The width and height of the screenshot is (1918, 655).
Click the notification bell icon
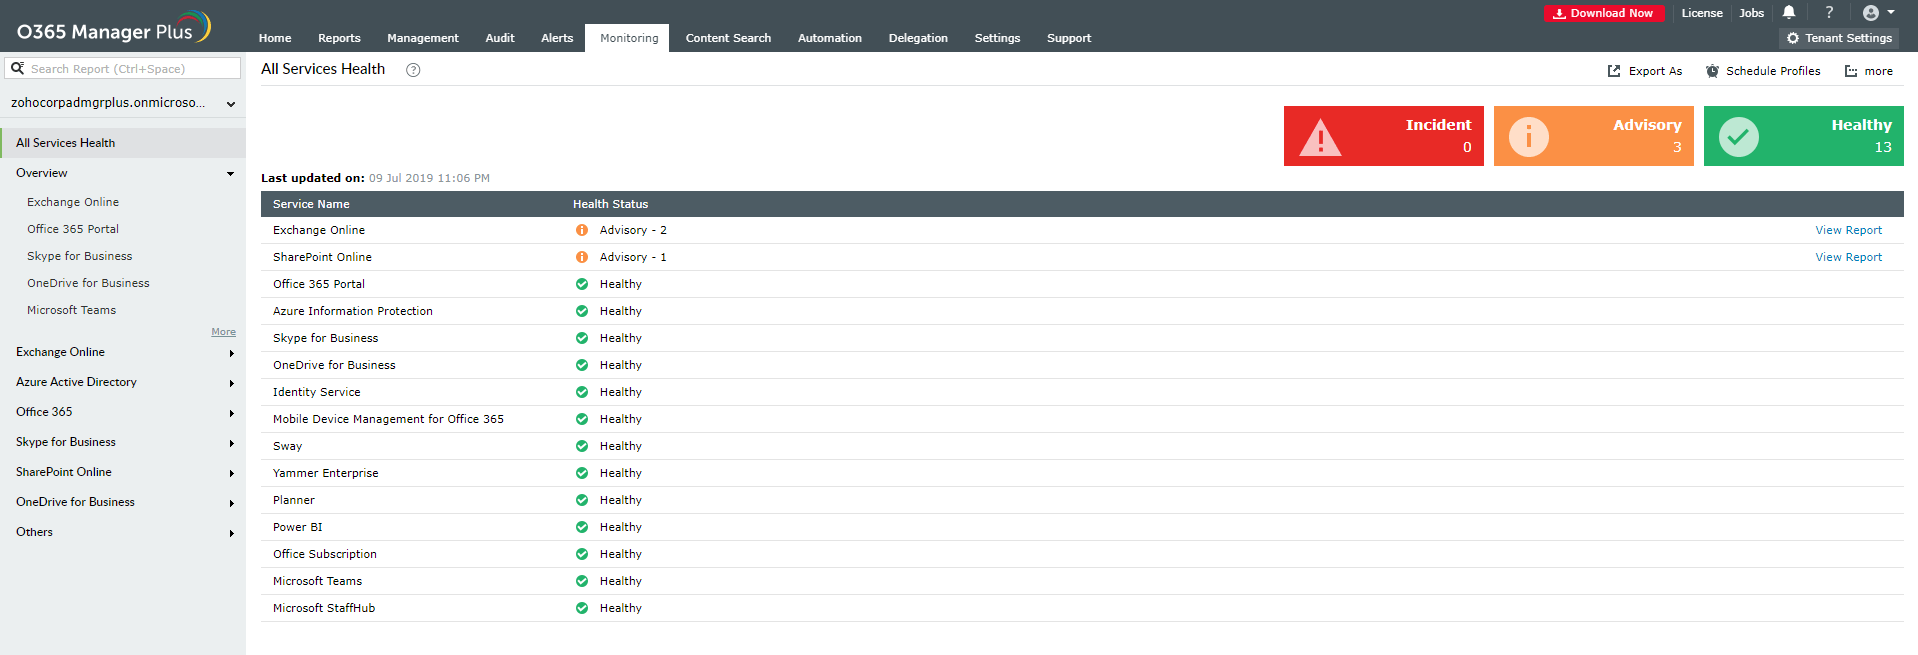pos(1789,12)
